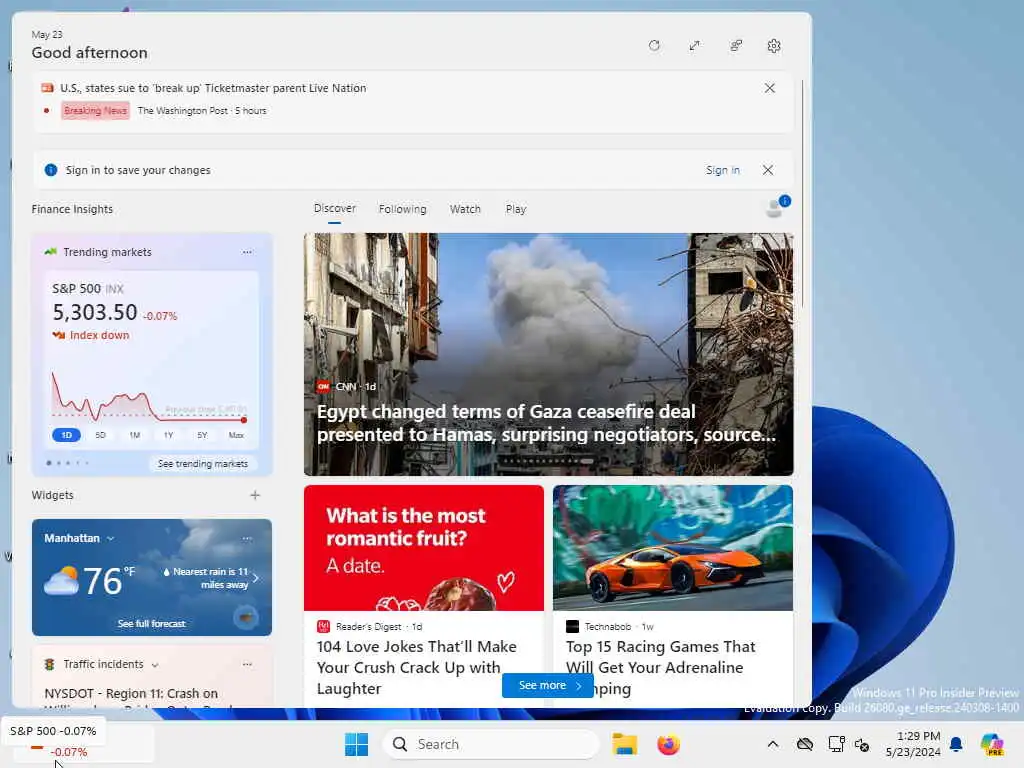Open the personalize feed icon in header

tap(736, 46)
